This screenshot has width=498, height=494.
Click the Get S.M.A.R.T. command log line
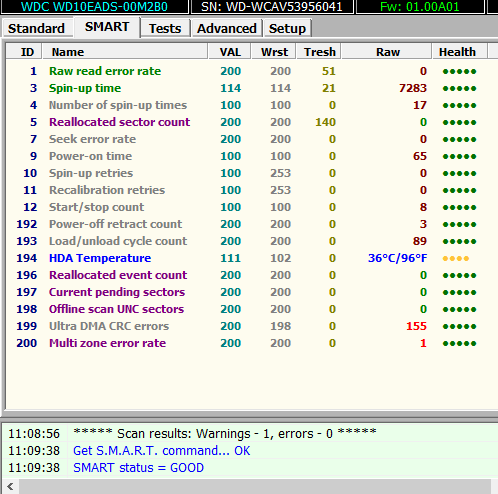(161, 451)
